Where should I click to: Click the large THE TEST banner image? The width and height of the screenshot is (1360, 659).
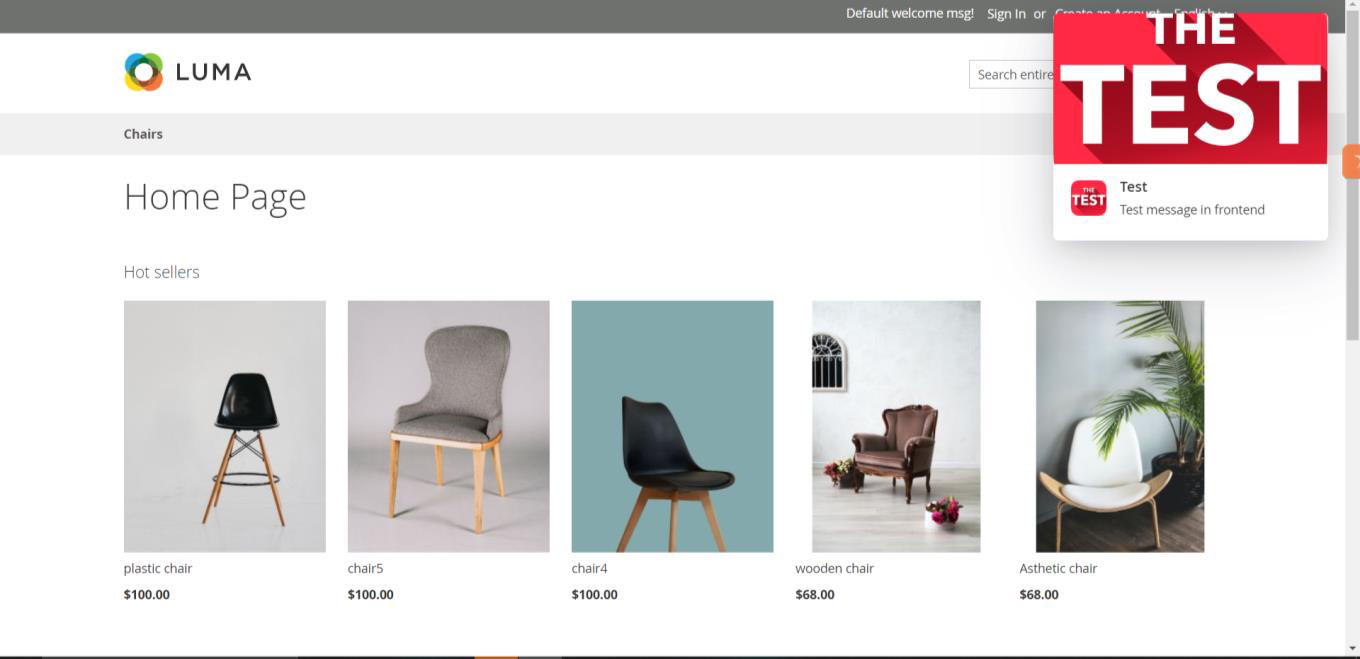point(1190,89)
